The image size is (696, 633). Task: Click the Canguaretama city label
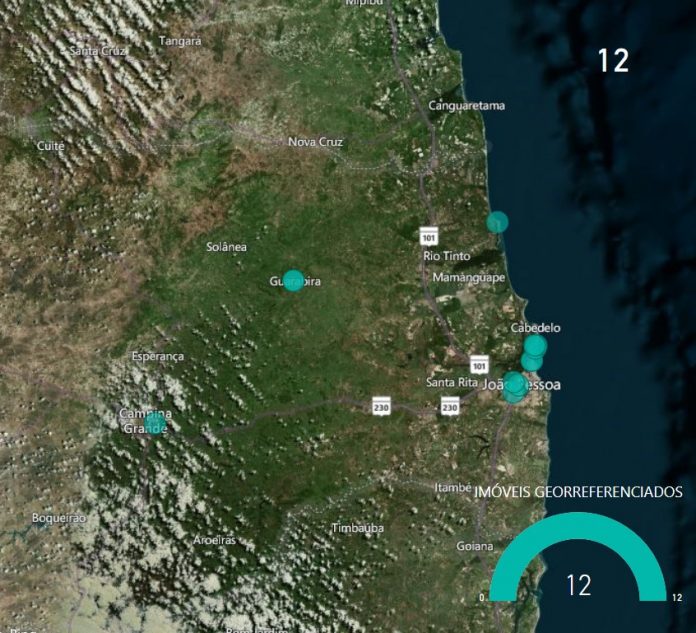[466, 106]
